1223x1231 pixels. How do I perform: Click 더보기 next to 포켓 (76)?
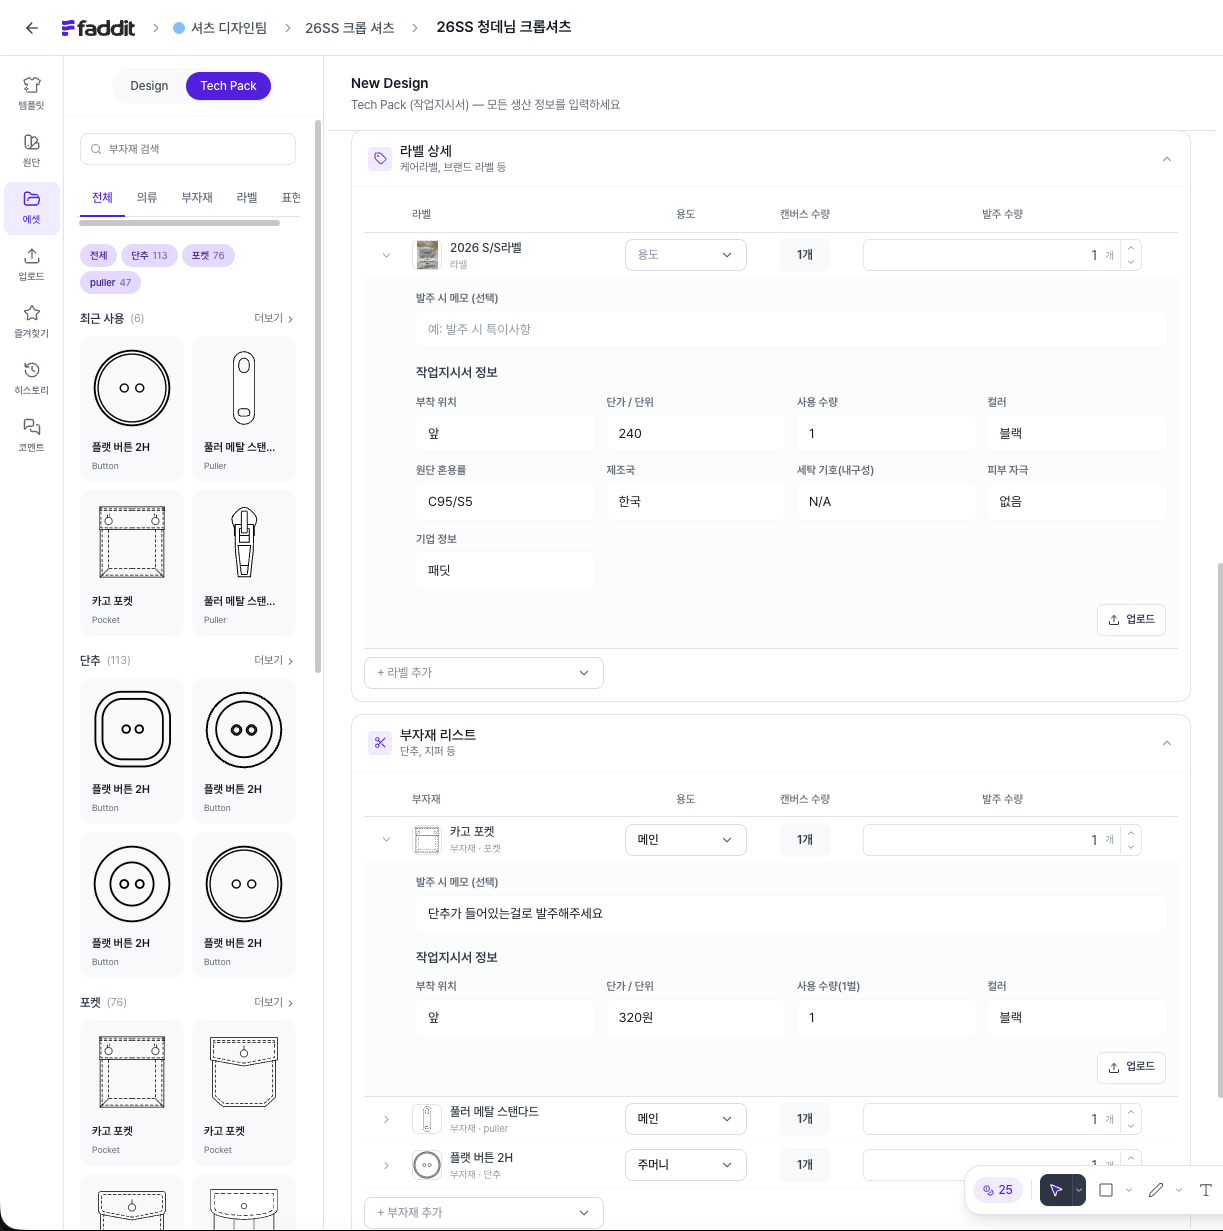[274, 1003]
